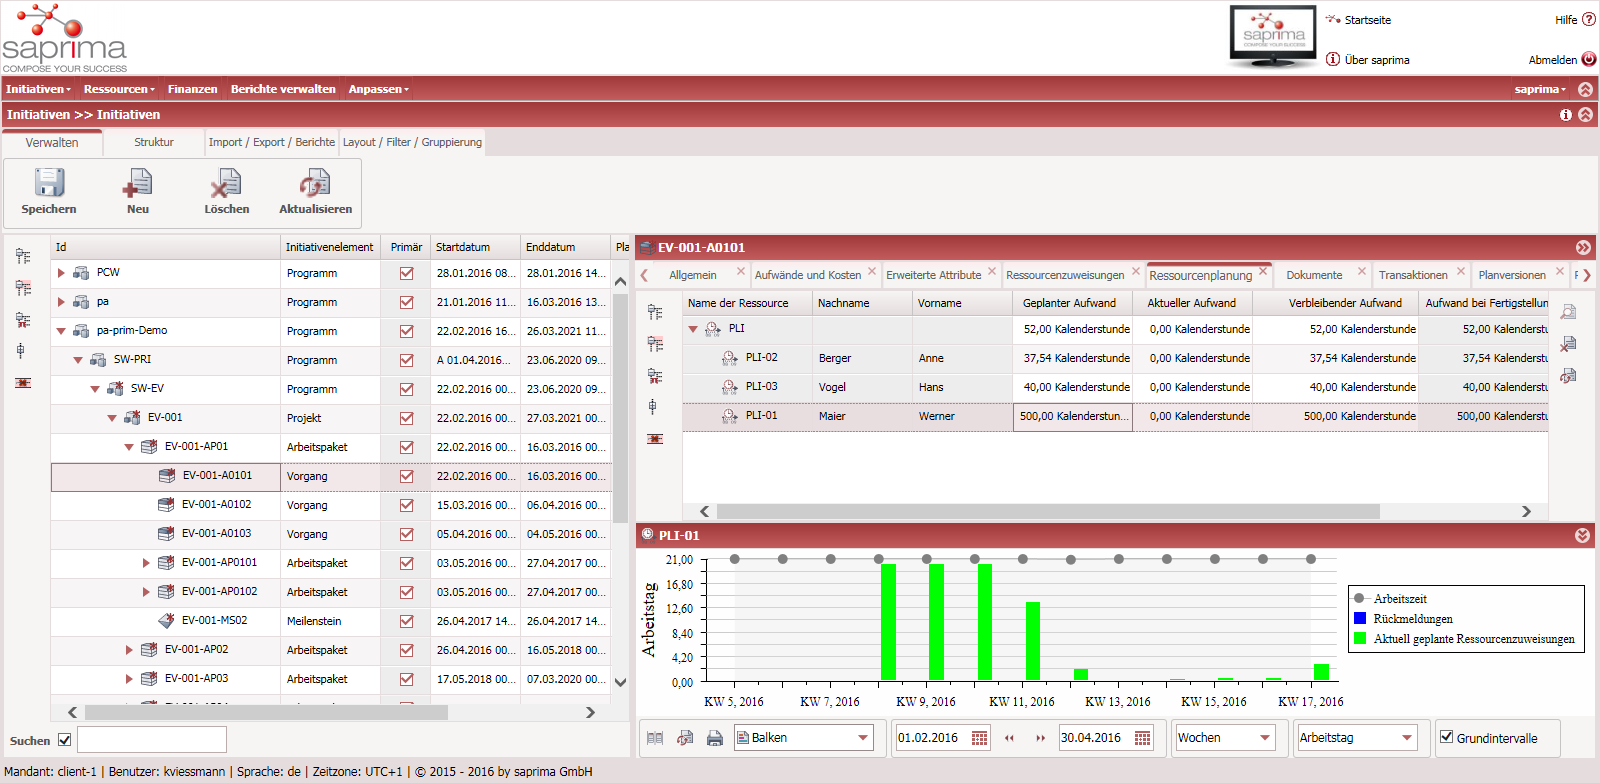1600x783 pixels.
Task: Click the Neu toolbar icon
Action: point(138,183)
